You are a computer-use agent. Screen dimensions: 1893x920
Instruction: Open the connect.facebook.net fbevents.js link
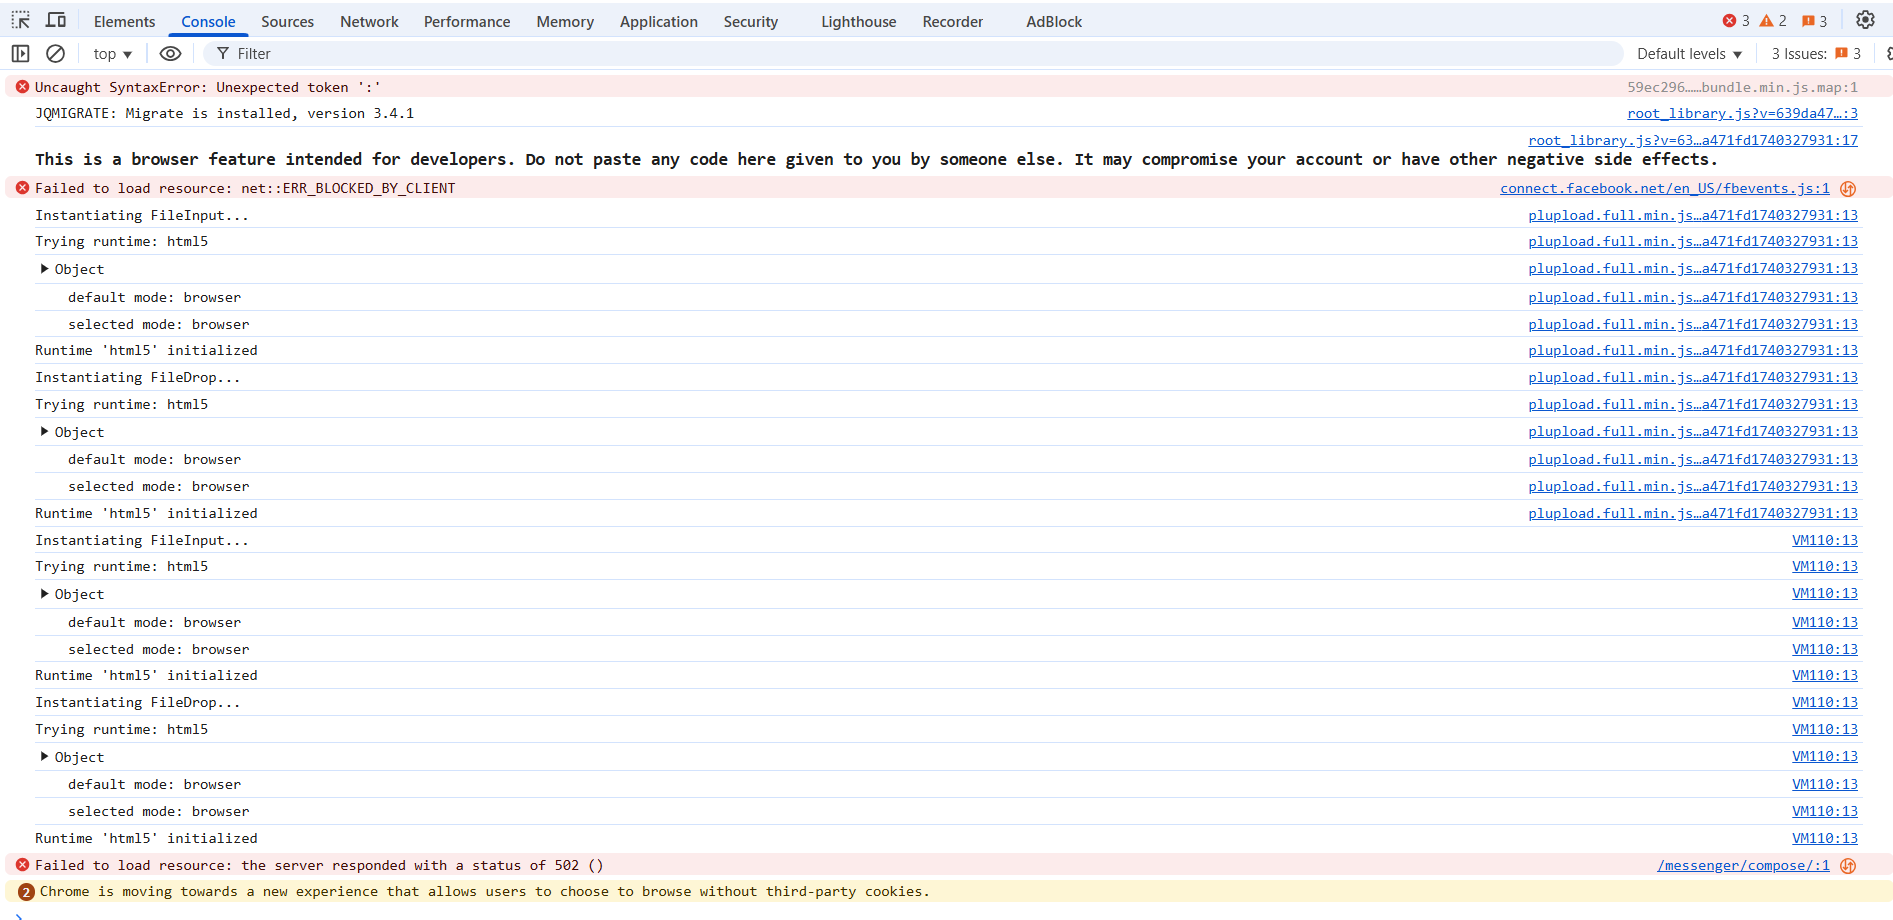click(x=1664, y=189)
